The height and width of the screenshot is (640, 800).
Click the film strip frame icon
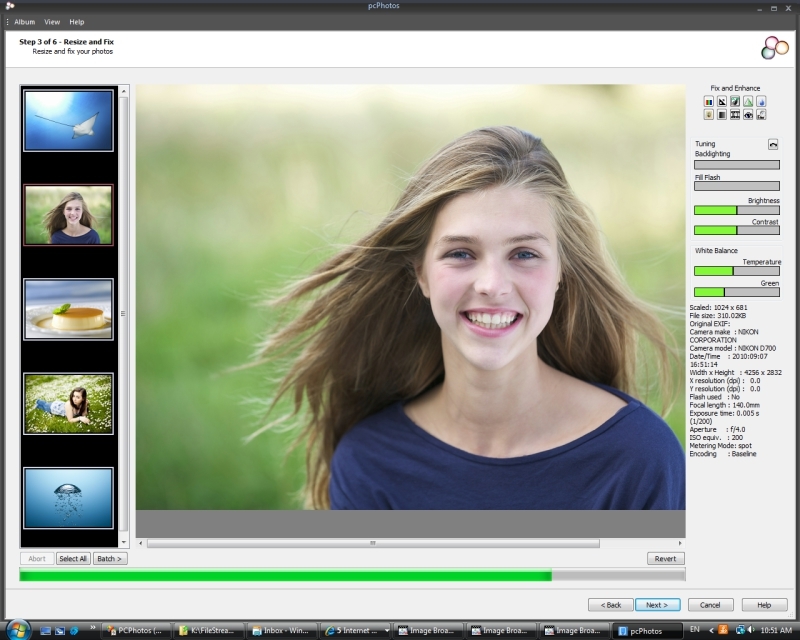pyautogui.click(x=735, y=115)
